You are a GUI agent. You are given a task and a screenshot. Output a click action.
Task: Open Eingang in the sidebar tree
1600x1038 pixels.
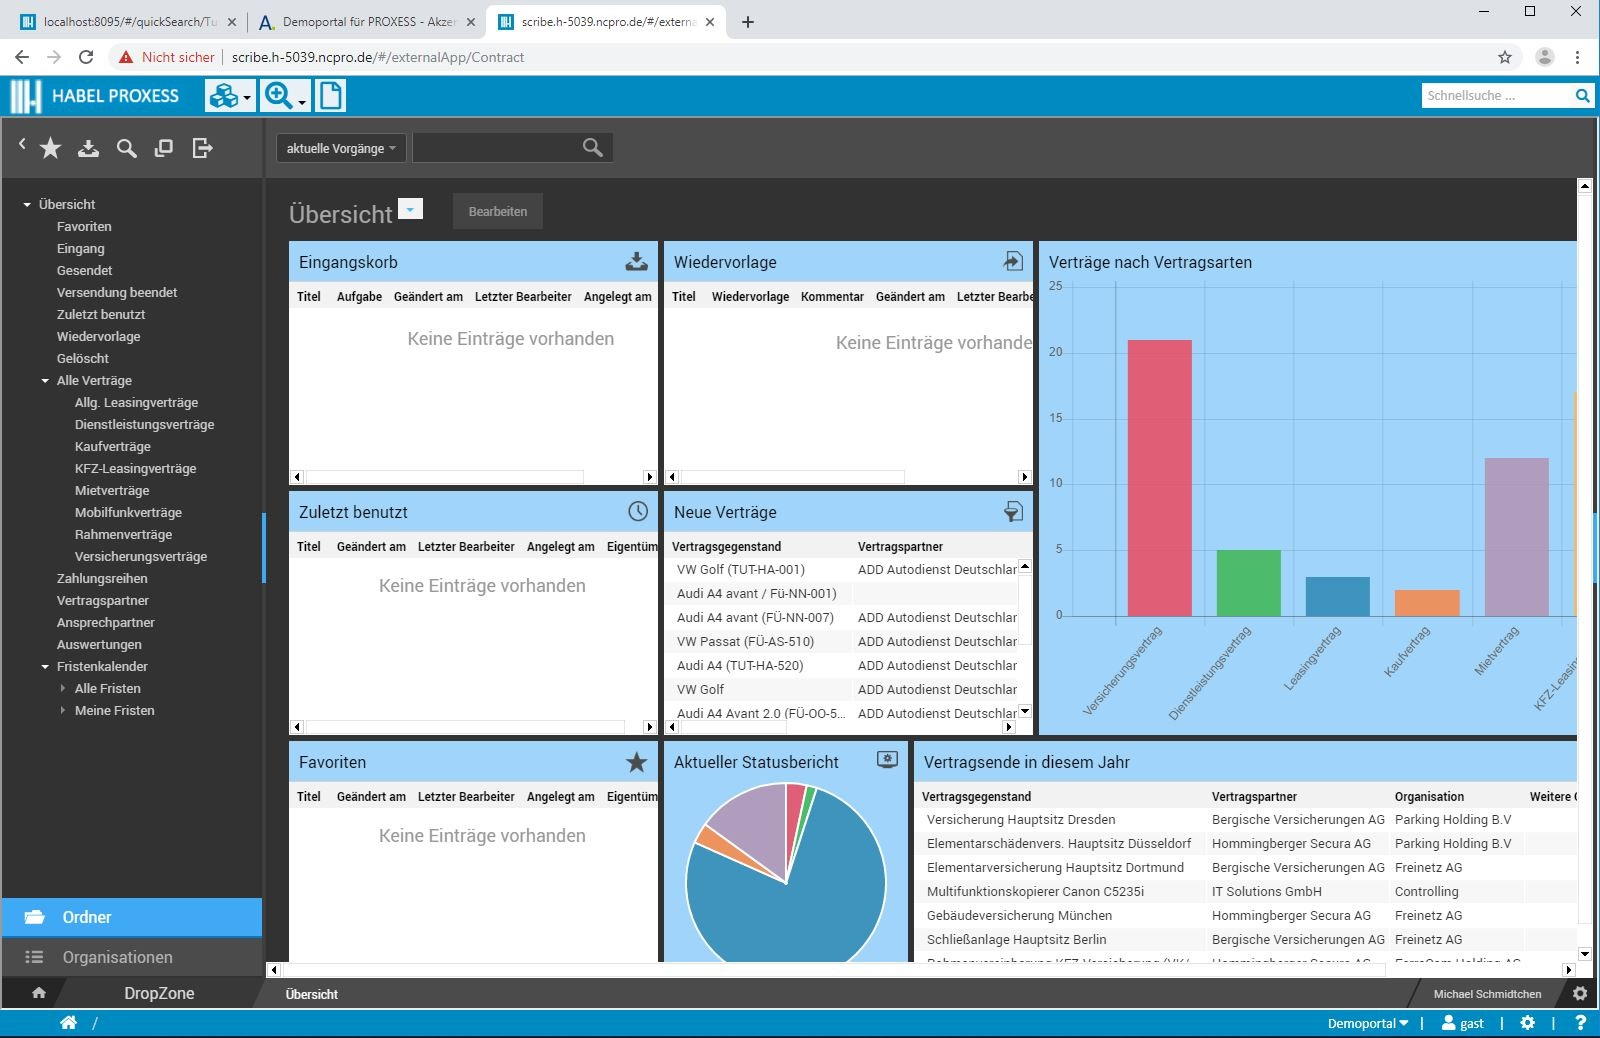click(80, 249)
